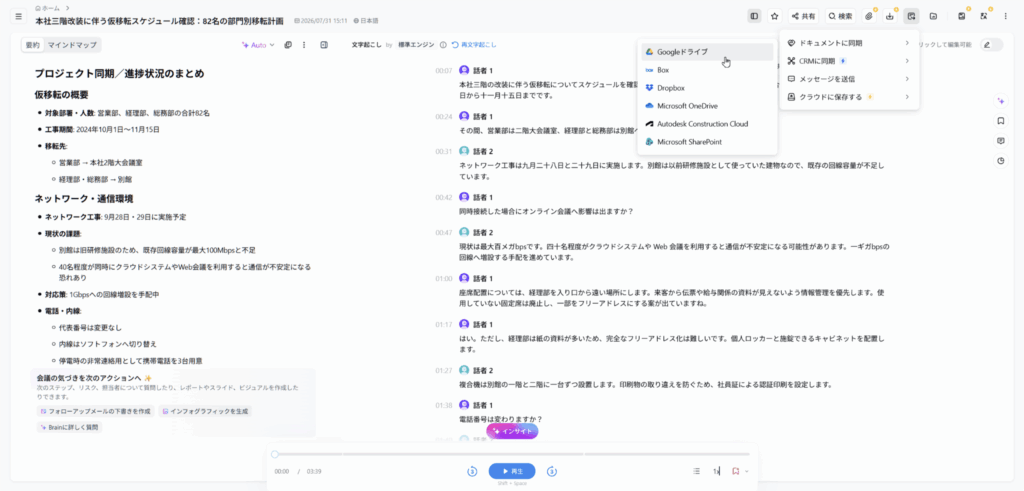Image resolution: width=1024 pixels, height=491 pixels.
Task: Switch to the マインドマップ tab
Action: click(72, 45)
